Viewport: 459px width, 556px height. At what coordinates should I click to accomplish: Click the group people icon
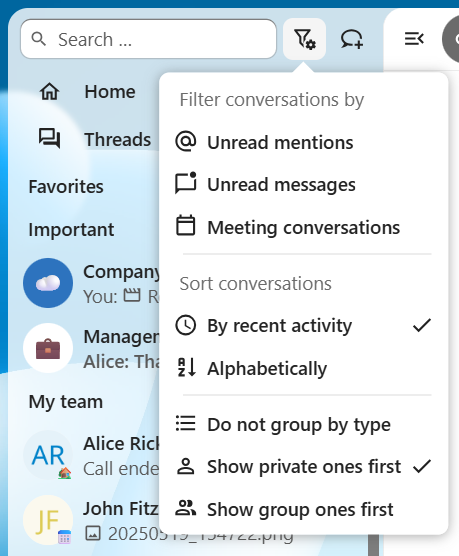tap(186, 508)
